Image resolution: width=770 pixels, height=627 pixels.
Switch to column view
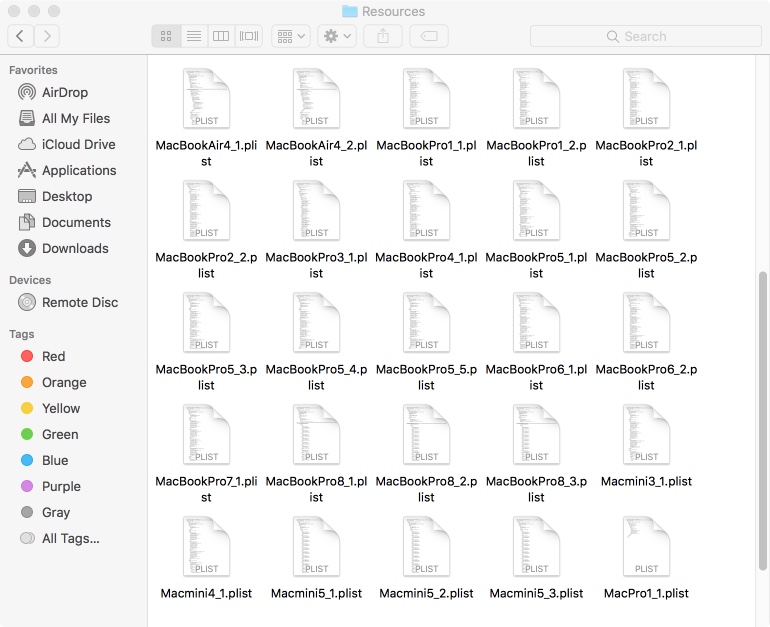point(221,36)
